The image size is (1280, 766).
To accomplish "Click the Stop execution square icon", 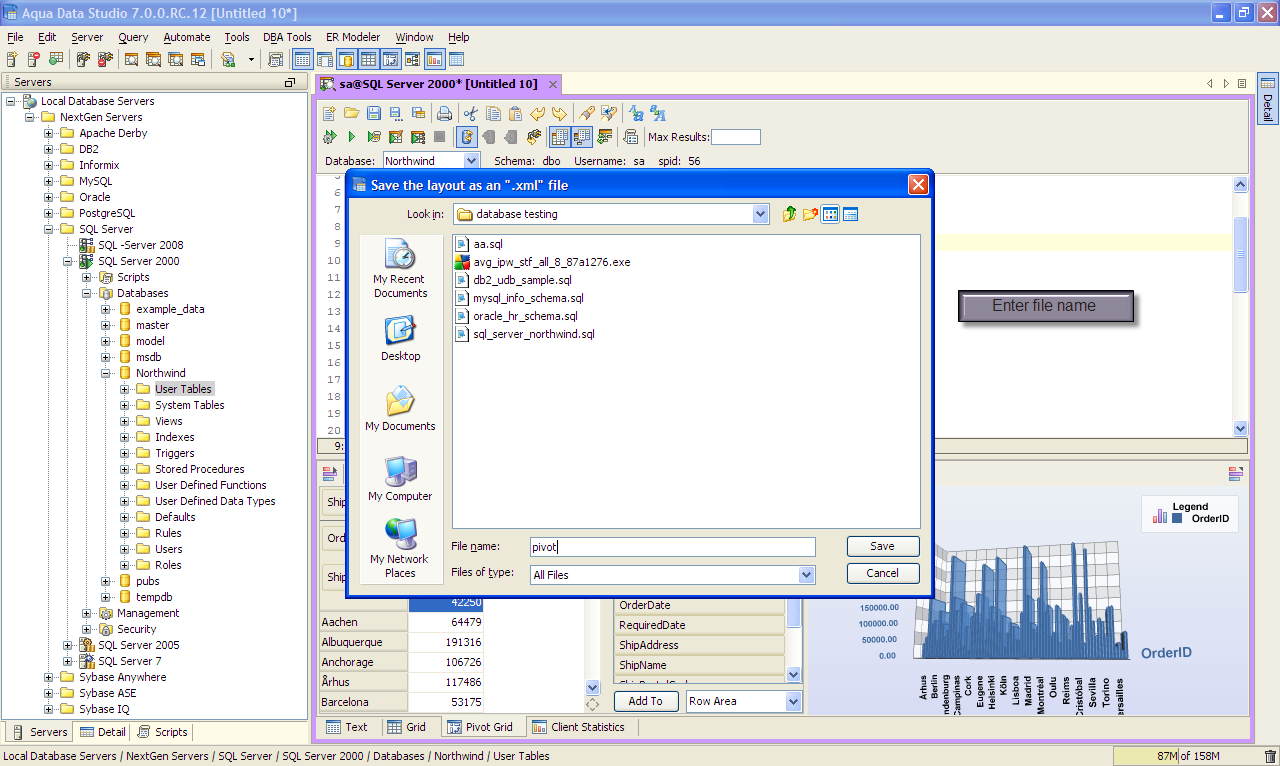I will point(439,137).
